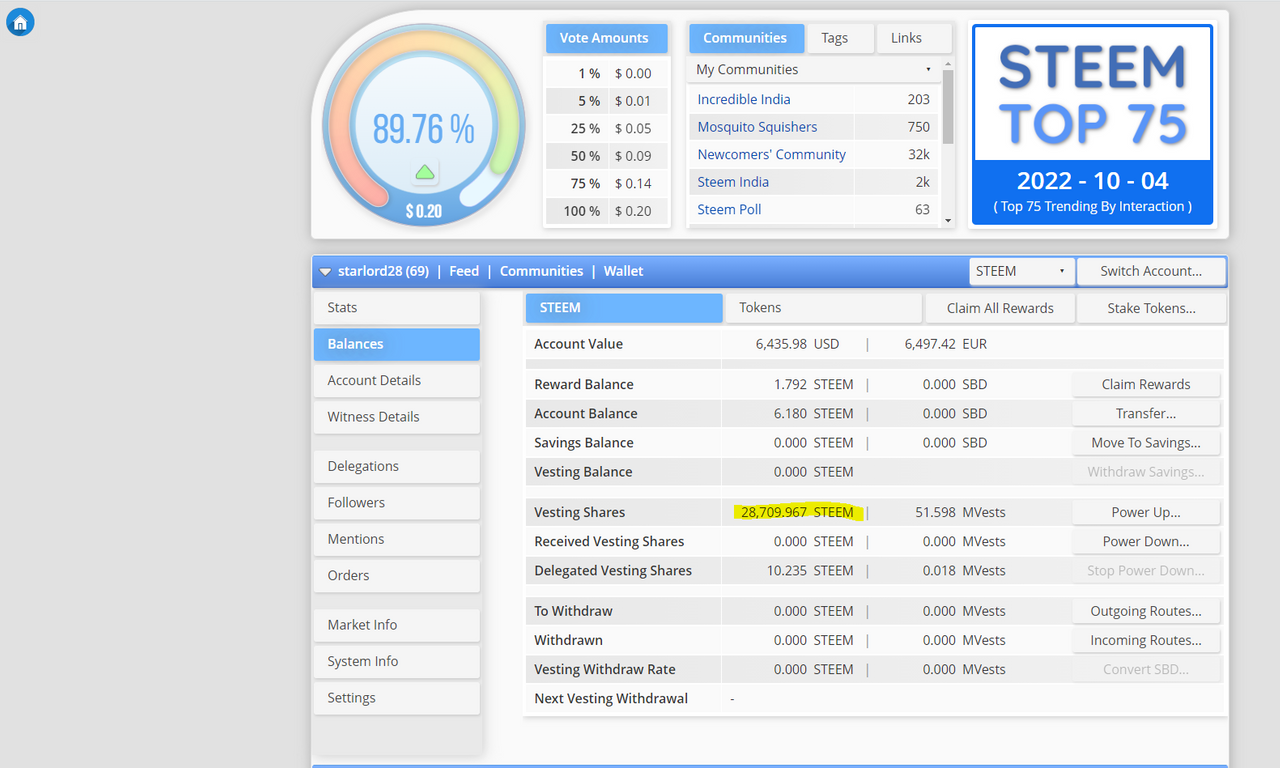Click Claim All Rewards button
Image resolution: width=1280 pixels, height=768 pixels.
[x=1000, y=308]
